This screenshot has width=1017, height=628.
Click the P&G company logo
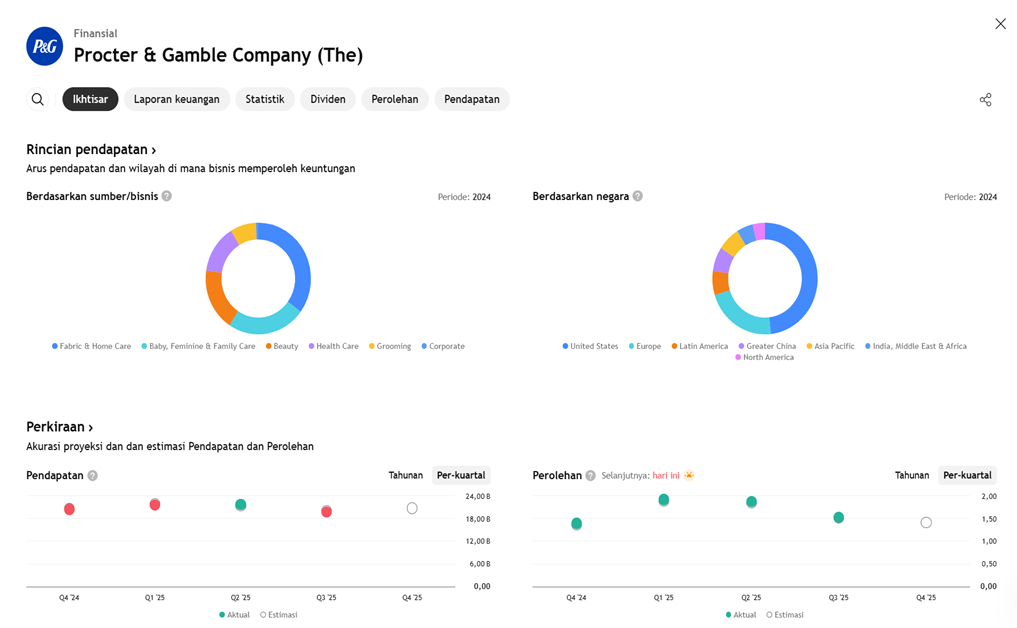[45, 46]
